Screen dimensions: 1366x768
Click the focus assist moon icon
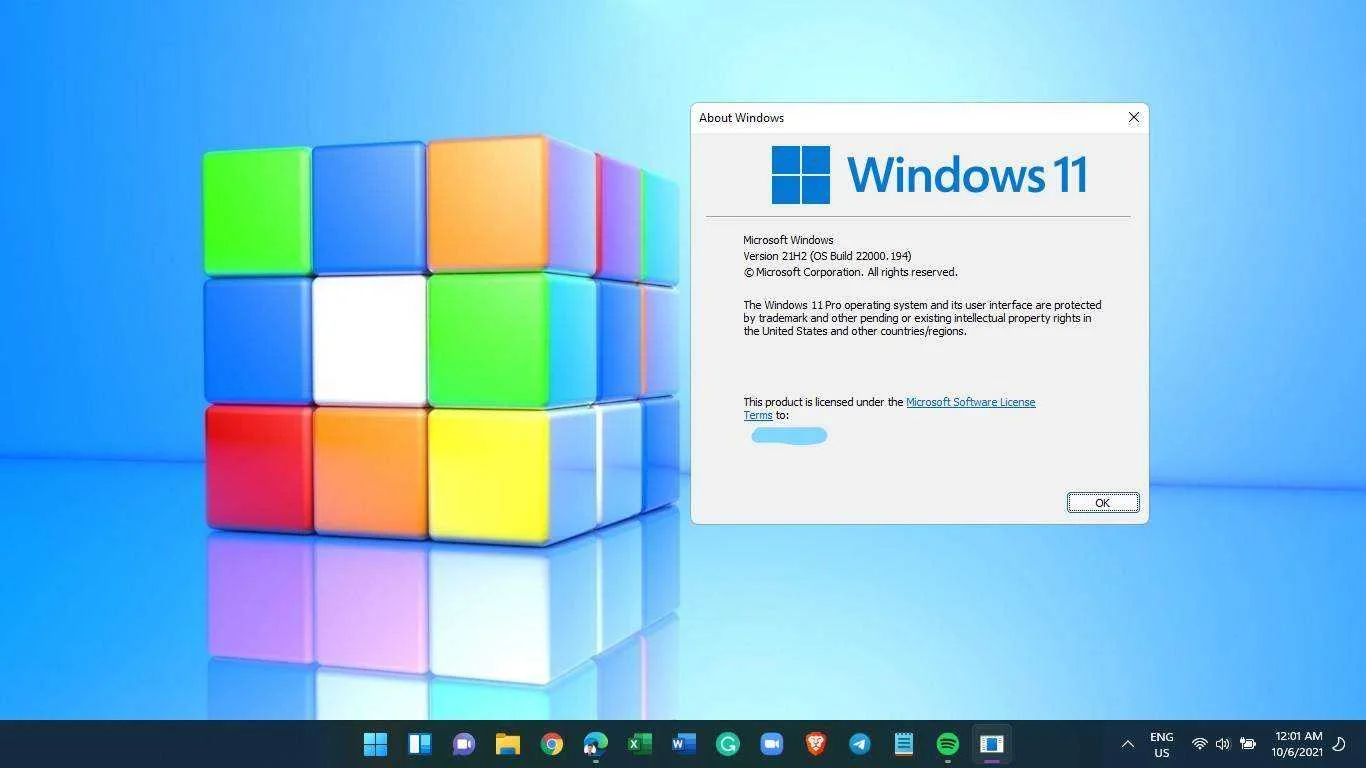pyautogui.click(x=1339, y=744)
